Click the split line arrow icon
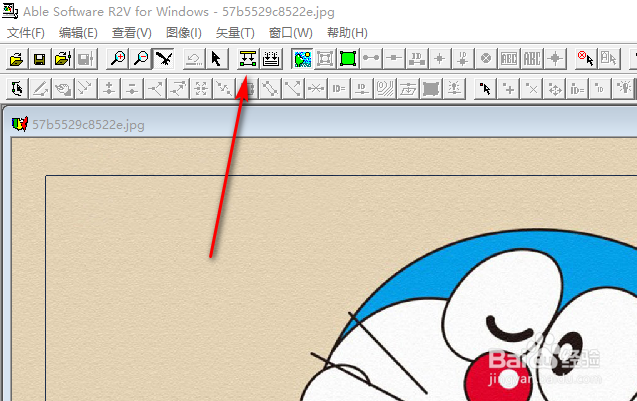 click(155, 89)
